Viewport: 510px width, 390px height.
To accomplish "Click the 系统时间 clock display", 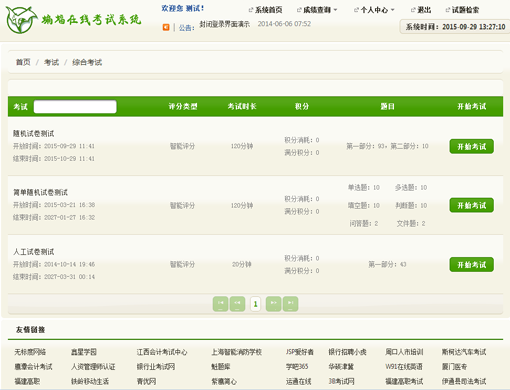I will (455, 27).
